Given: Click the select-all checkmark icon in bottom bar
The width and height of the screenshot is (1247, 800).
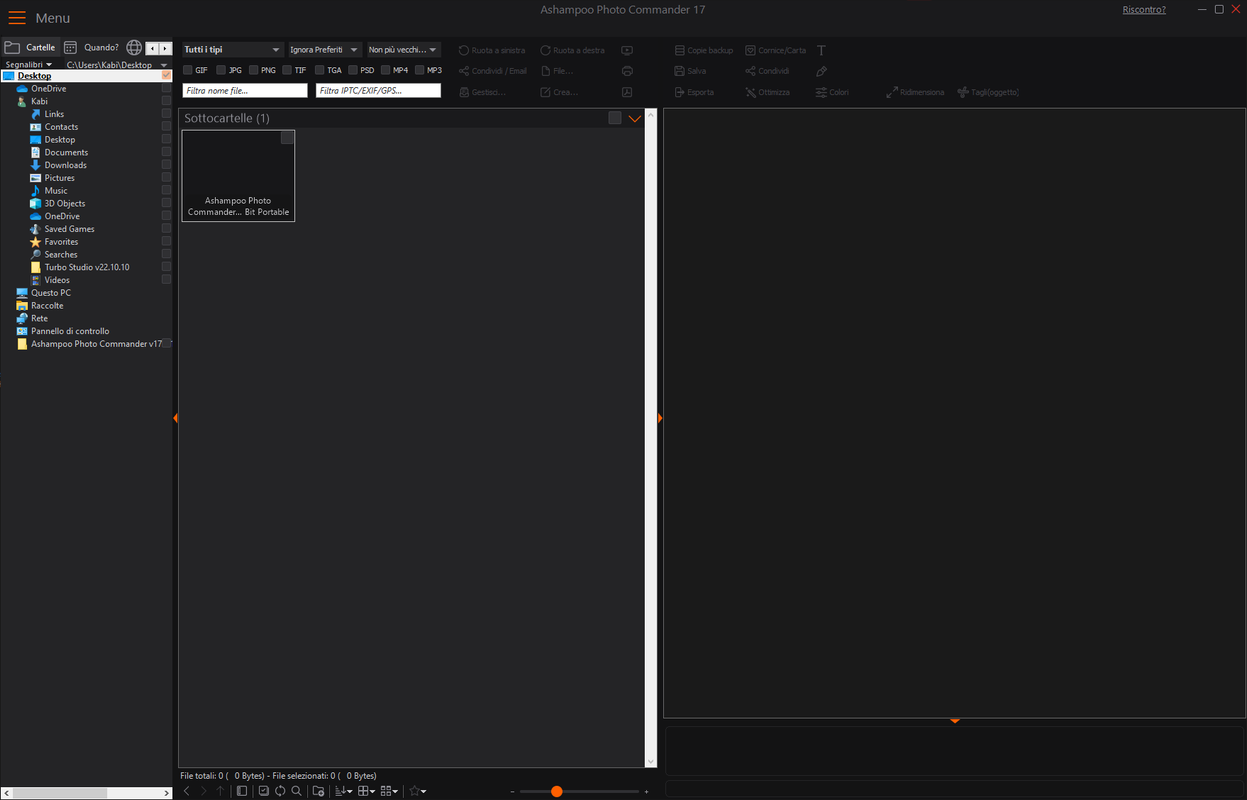Looking at the screenshot, I should (x=263, y=791).
